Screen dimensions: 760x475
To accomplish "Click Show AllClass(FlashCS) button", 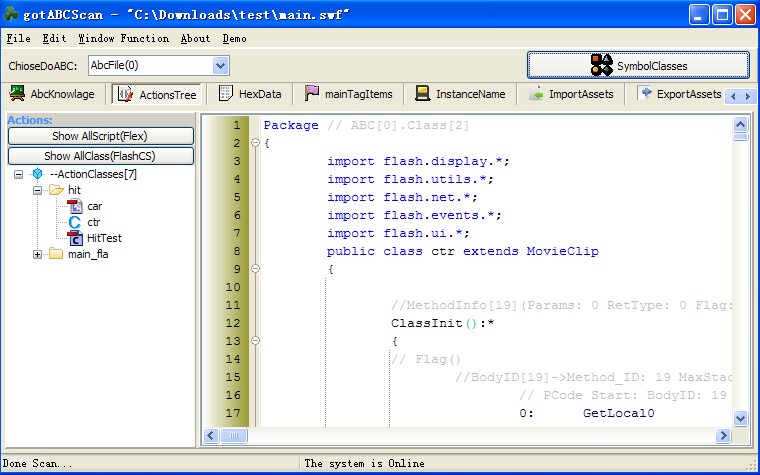I will 100,156.
